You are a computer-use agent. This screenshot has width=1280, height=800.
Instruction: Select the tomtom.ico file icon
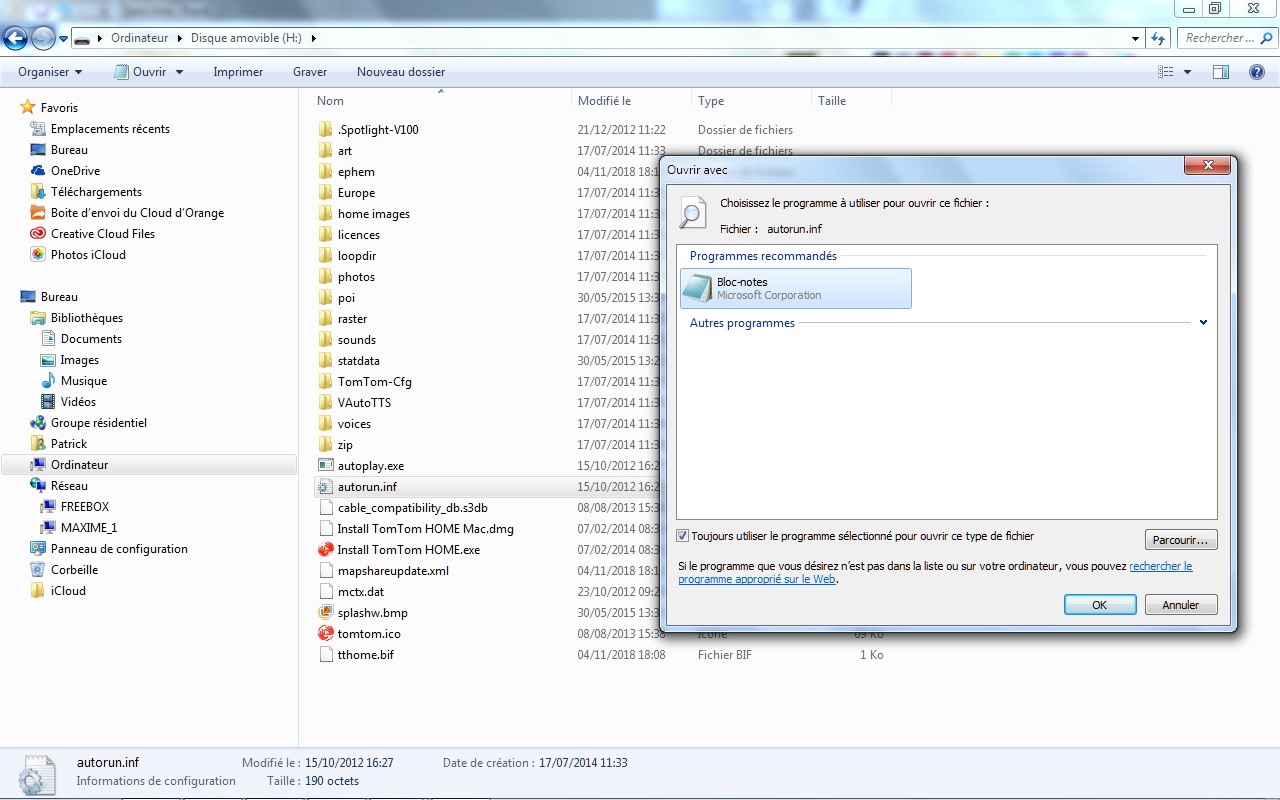325,634
